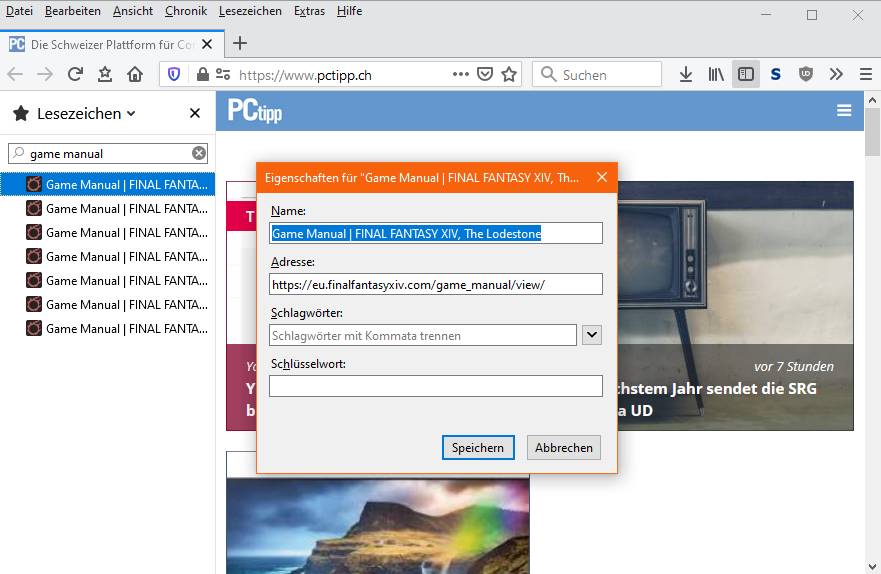
Task: Click the Suchen search box
Action: tap(597, 74)
